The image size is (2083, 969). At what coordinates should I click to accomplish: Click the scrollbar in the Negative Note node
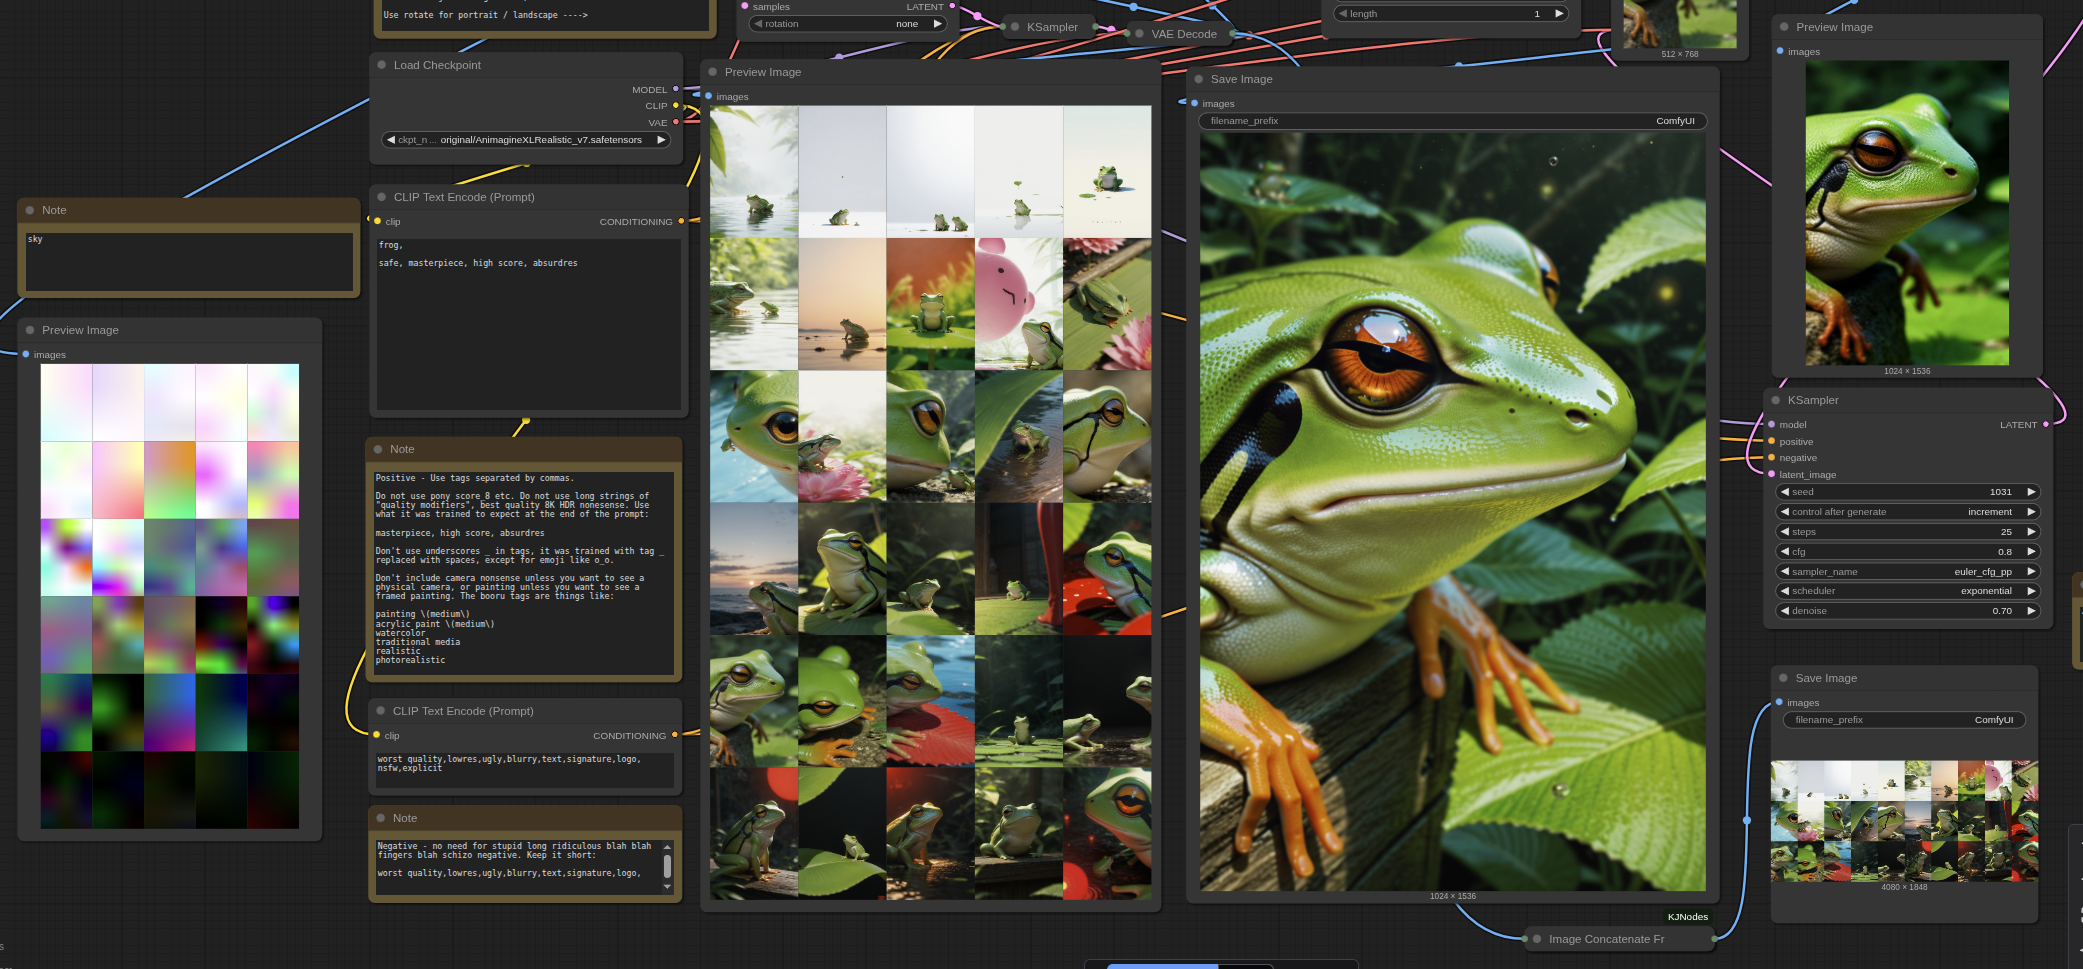click(667, 867)
